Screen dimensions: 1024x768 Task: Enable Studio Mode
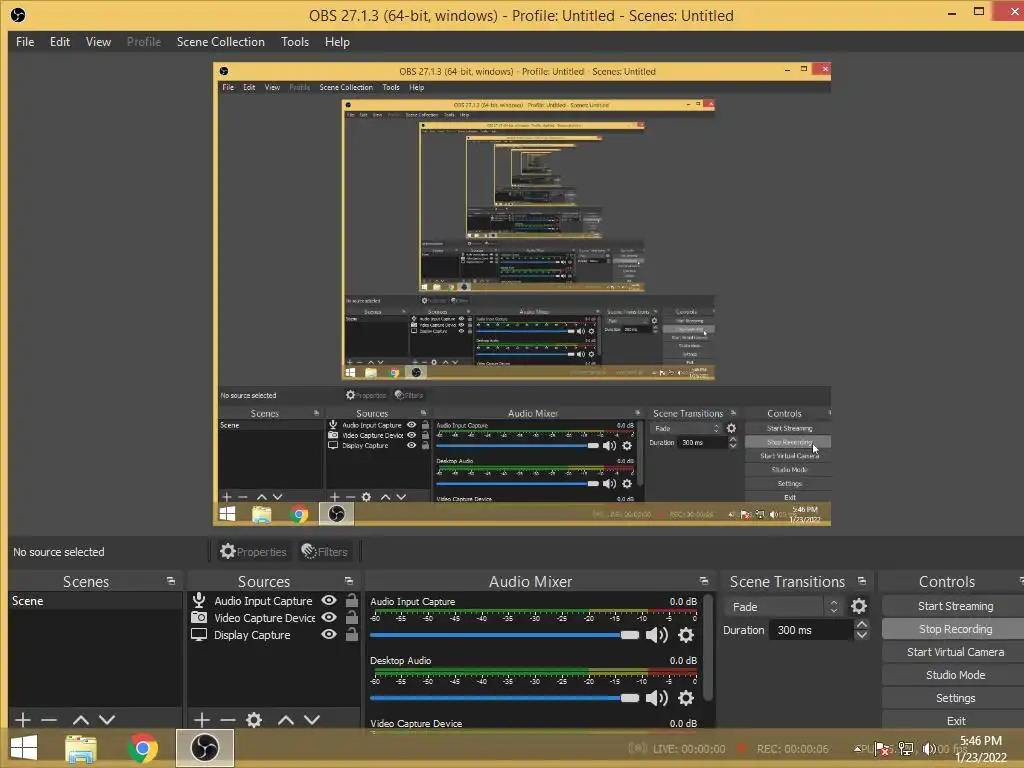point(955,675)
